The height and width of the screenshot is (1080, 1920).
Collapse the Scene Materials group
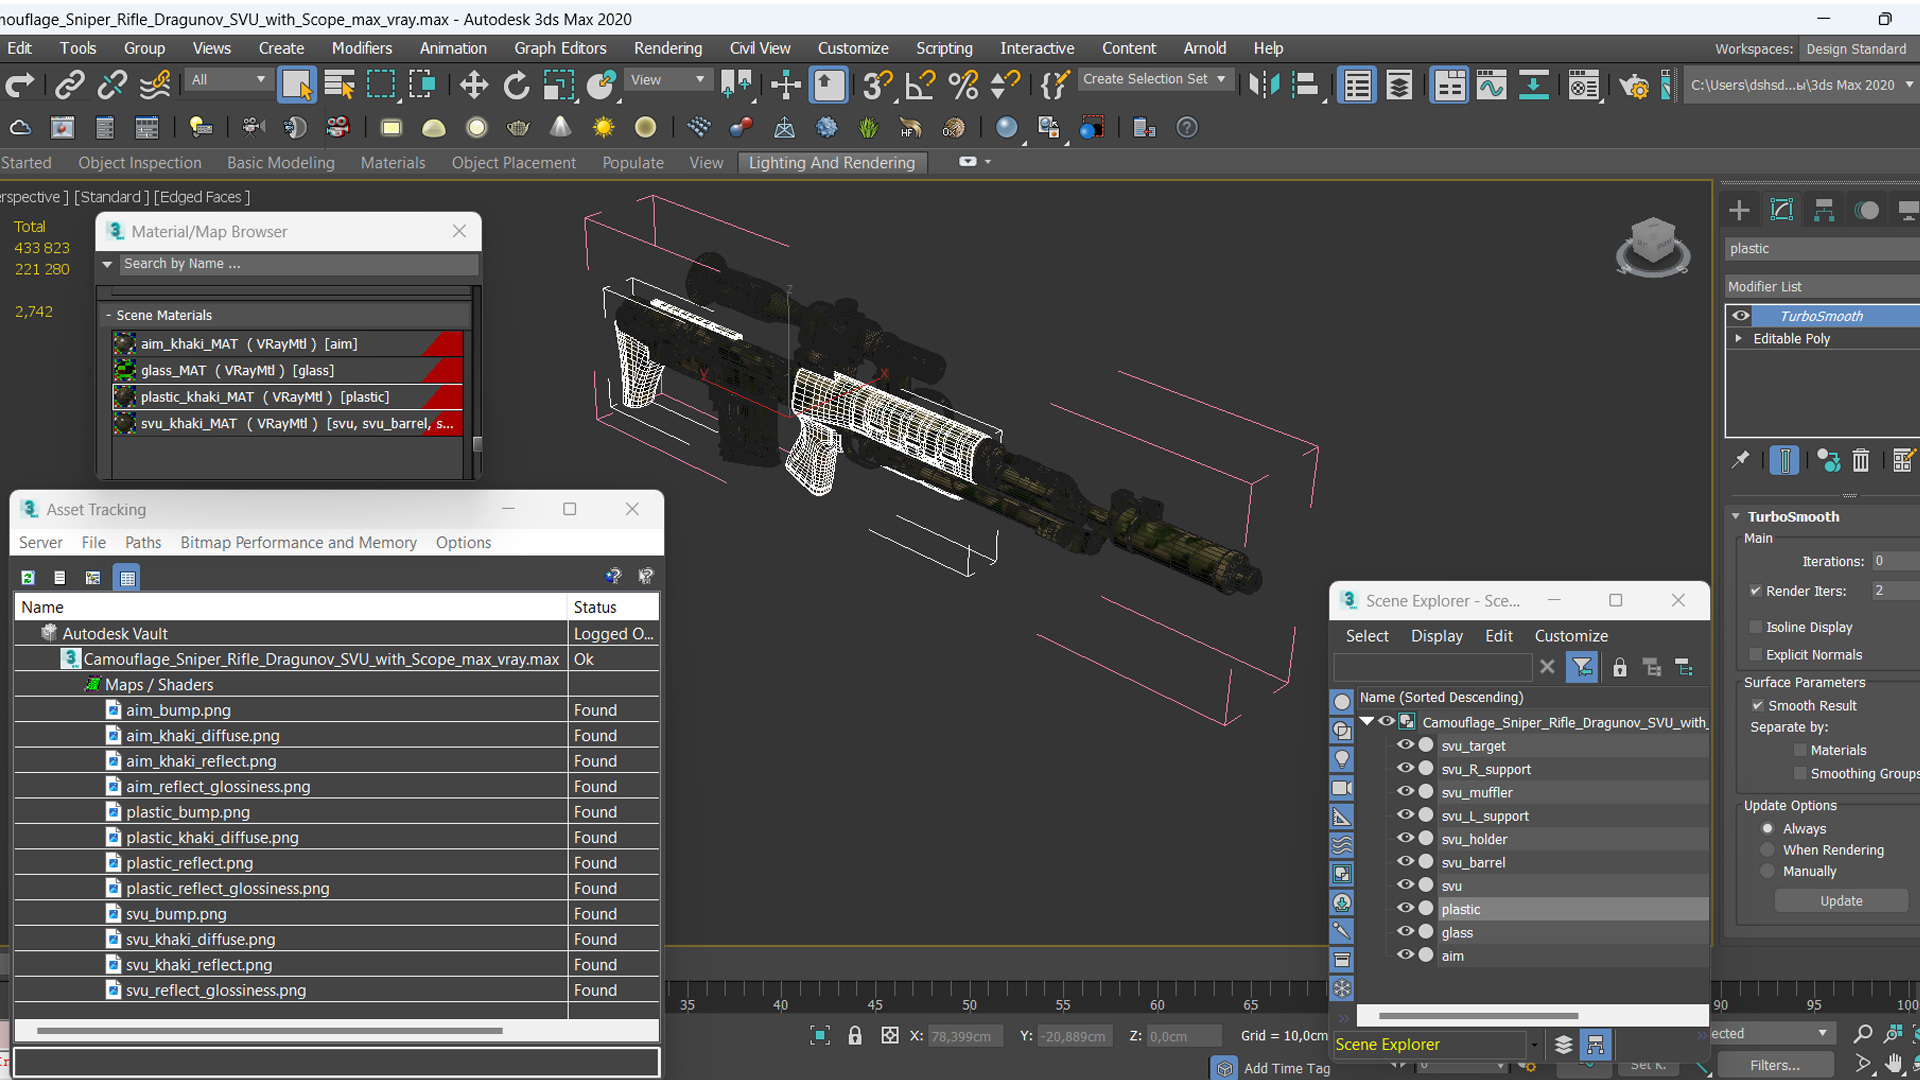tap(108, 315)
